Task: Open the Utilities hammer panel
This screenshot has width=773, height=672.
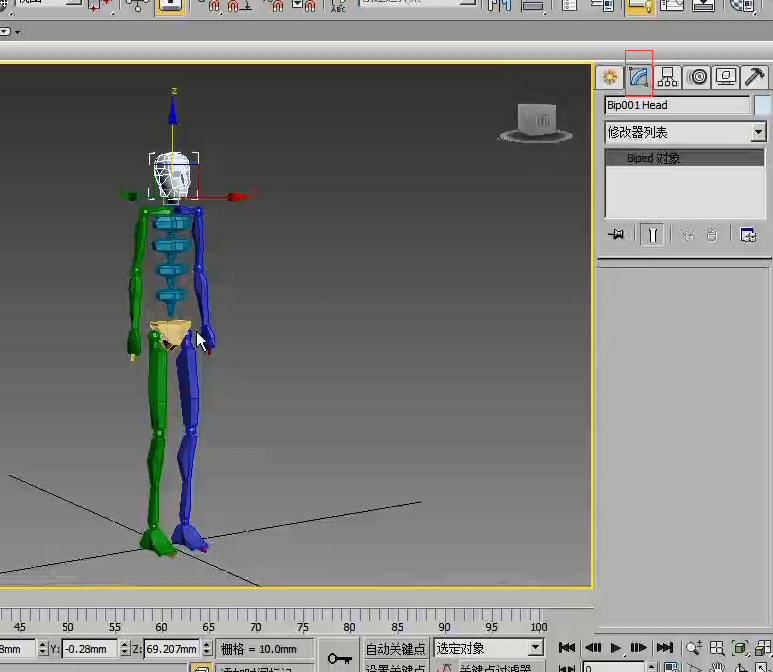Action: (756, 78)
